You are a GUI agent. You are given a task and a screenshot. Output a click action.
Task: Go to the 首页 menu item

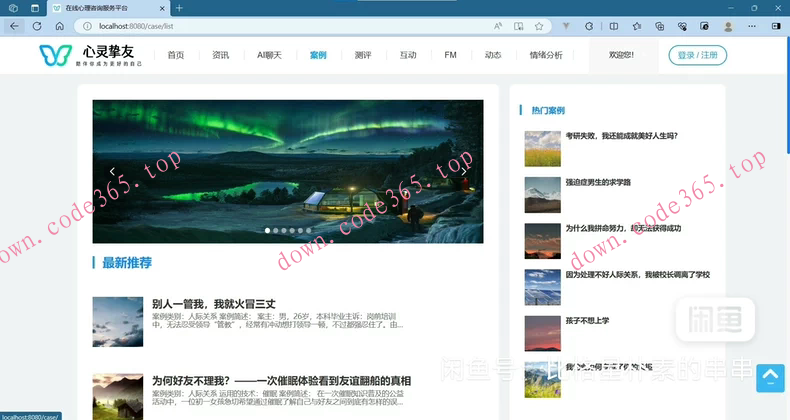point(176,55)
